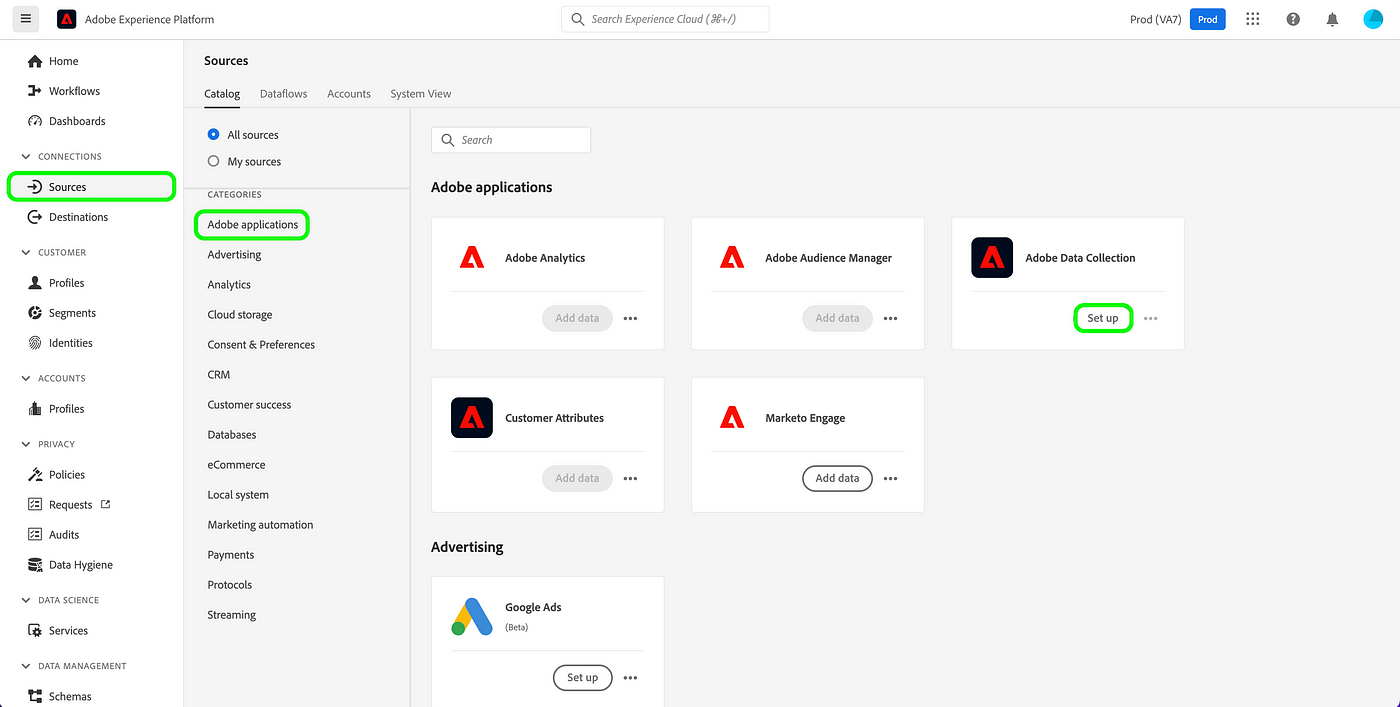Click the Destinations icon in sidebar

(36, 217)
